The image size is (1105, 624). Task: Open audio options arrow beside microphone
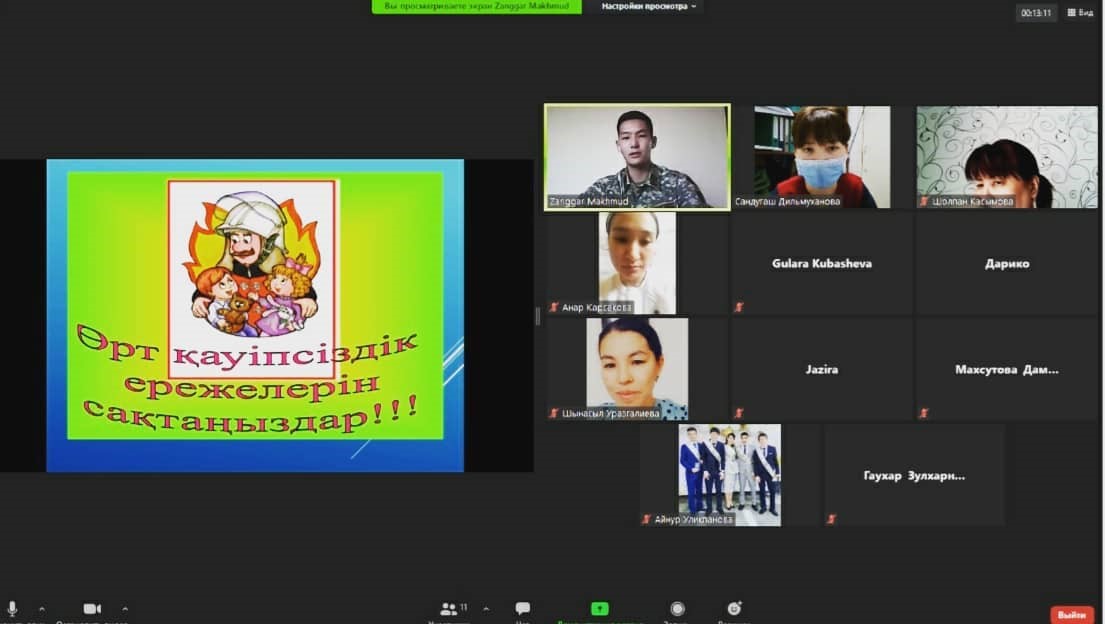tap(41, 608)
